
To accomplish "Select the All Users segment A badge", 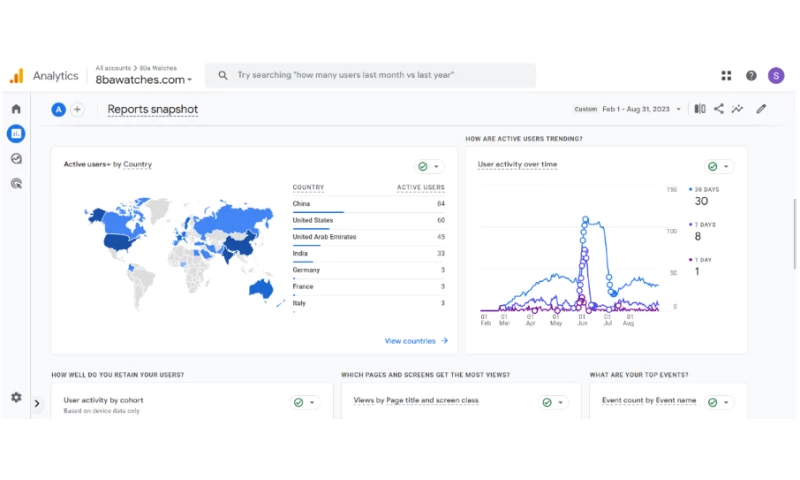I will 59,109.
